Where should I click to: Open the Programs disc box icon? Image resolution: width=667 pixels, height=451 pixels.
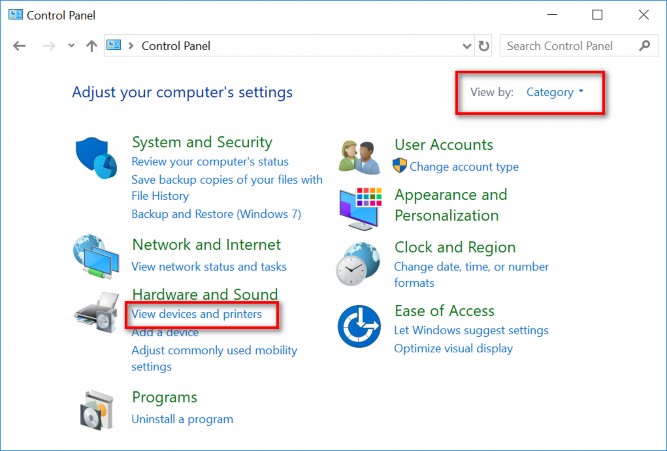[97, 407]
